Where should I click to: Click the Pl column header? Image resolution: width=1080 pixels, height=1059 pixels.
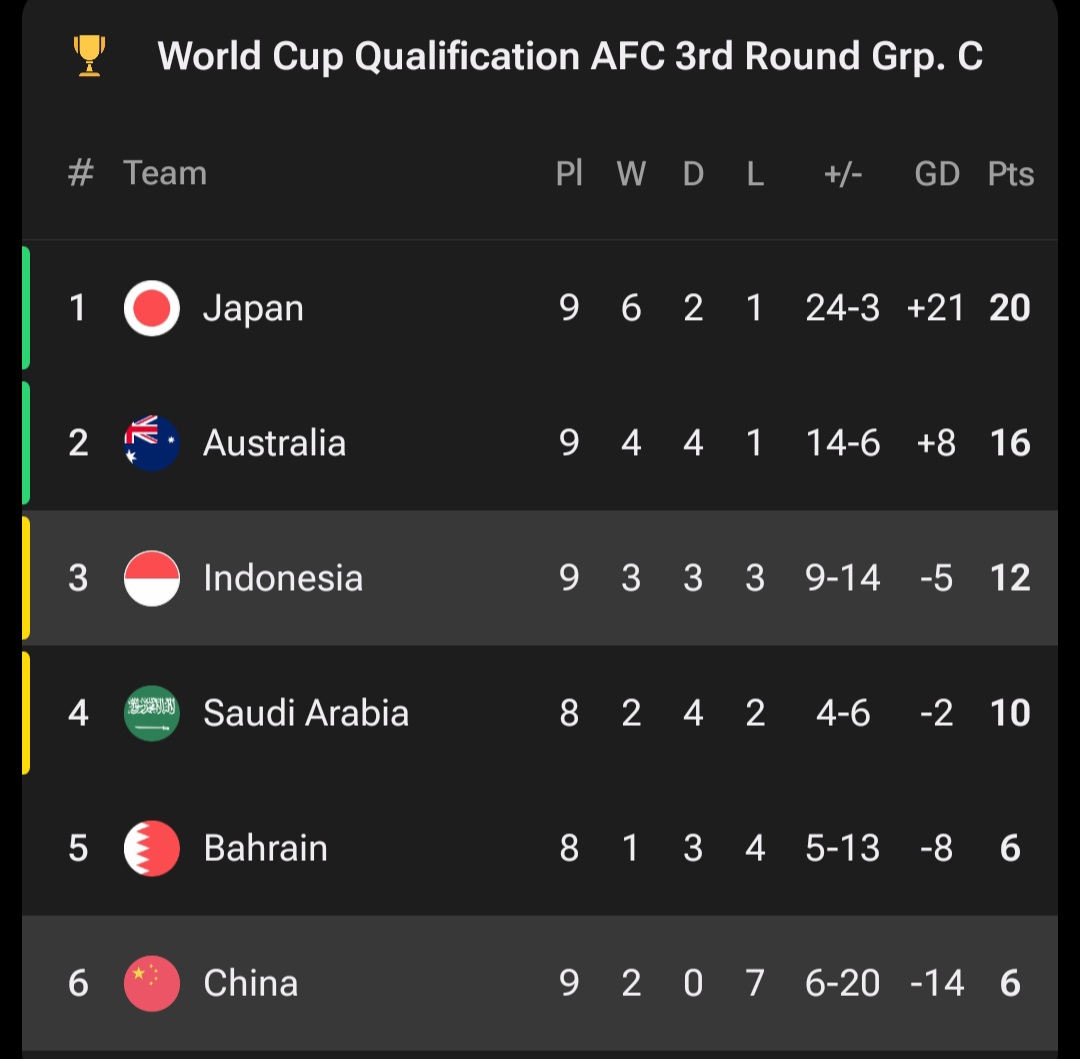click(x=569, y=174)
